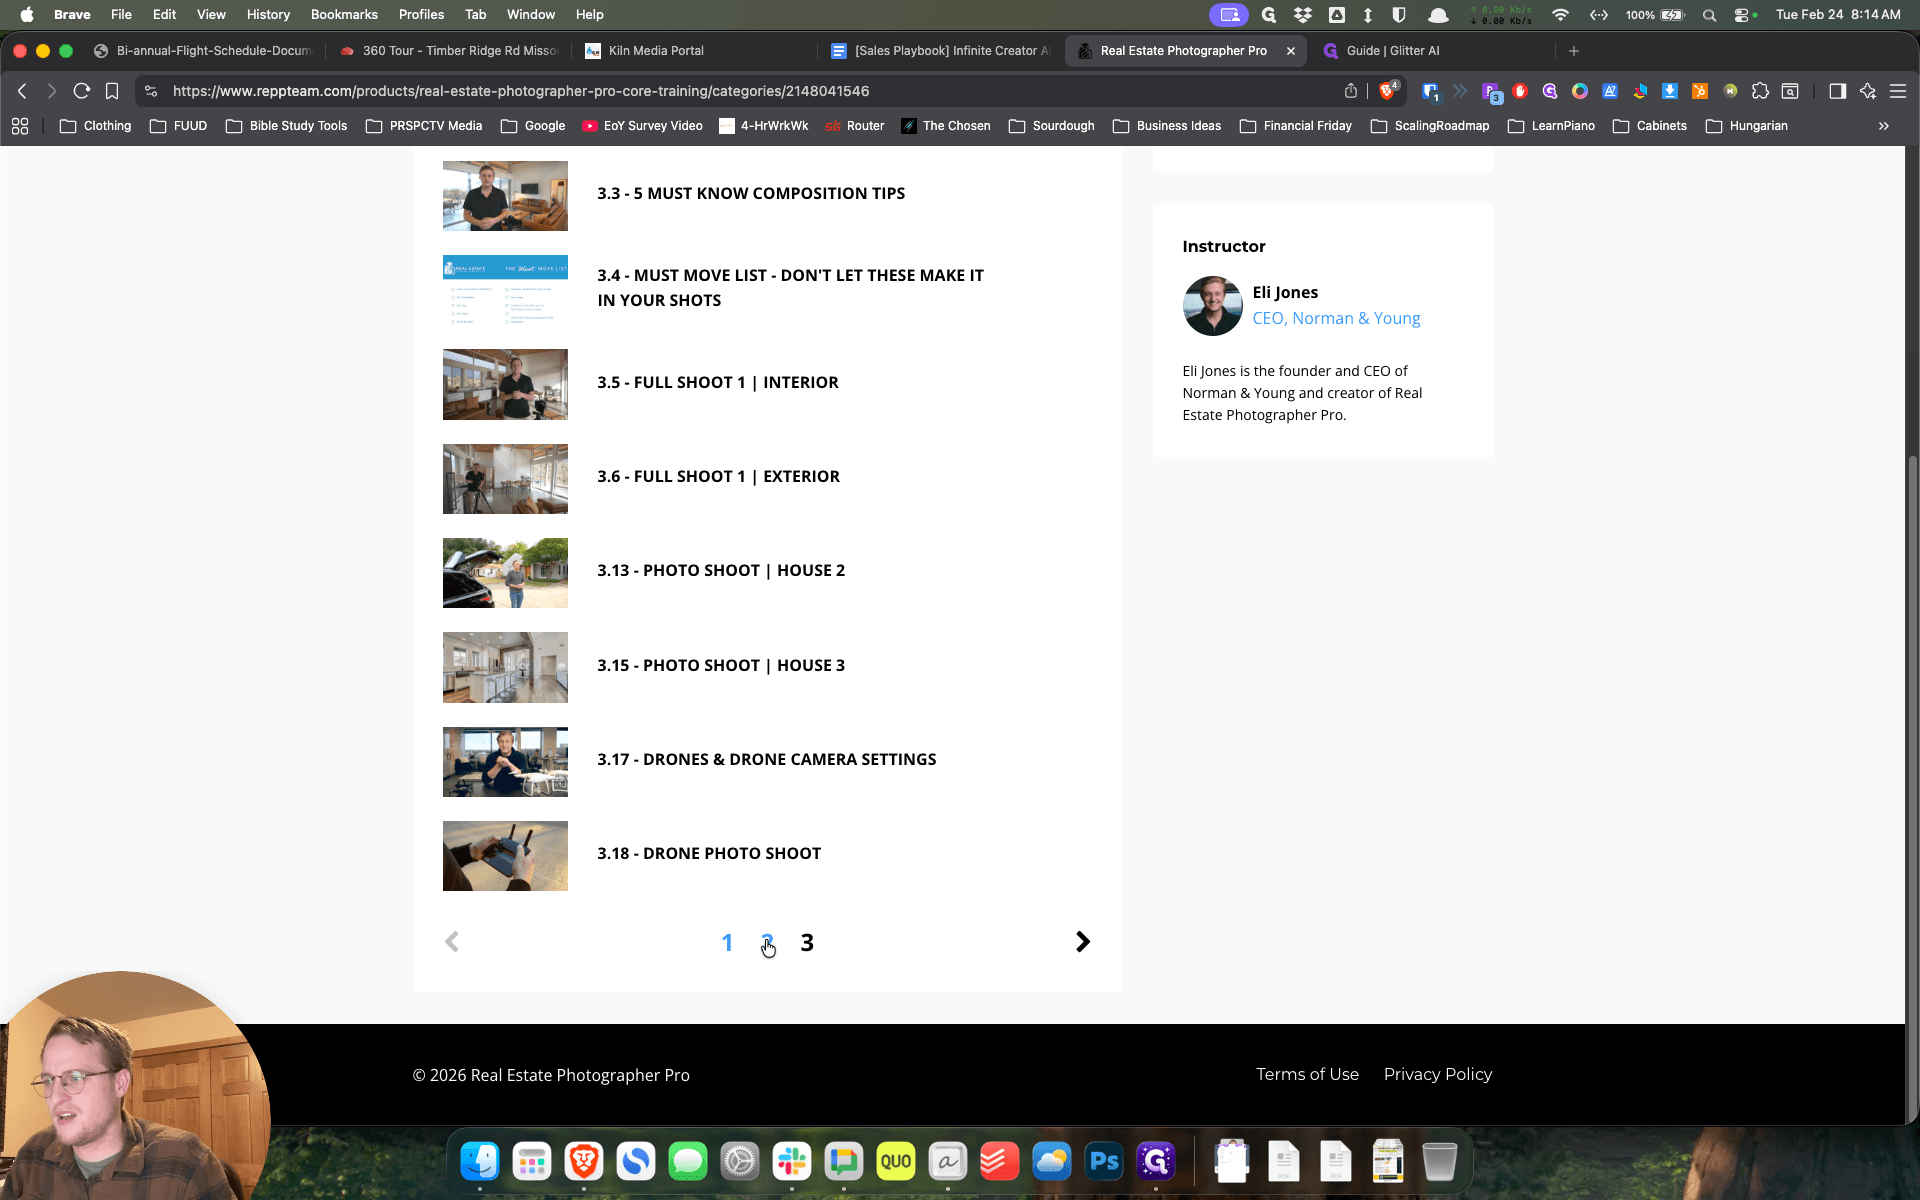1920x1200 pixels.
Task: Expand the Bible Study Tools bookmarks folder
Action: tap(286, 126)
